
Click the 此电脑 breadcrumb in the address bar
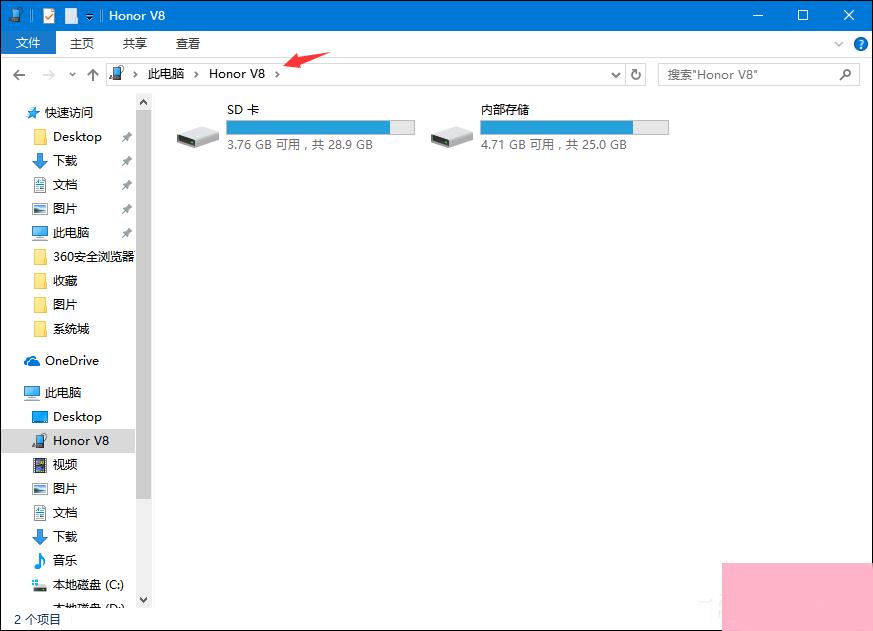tap(165, 74)
